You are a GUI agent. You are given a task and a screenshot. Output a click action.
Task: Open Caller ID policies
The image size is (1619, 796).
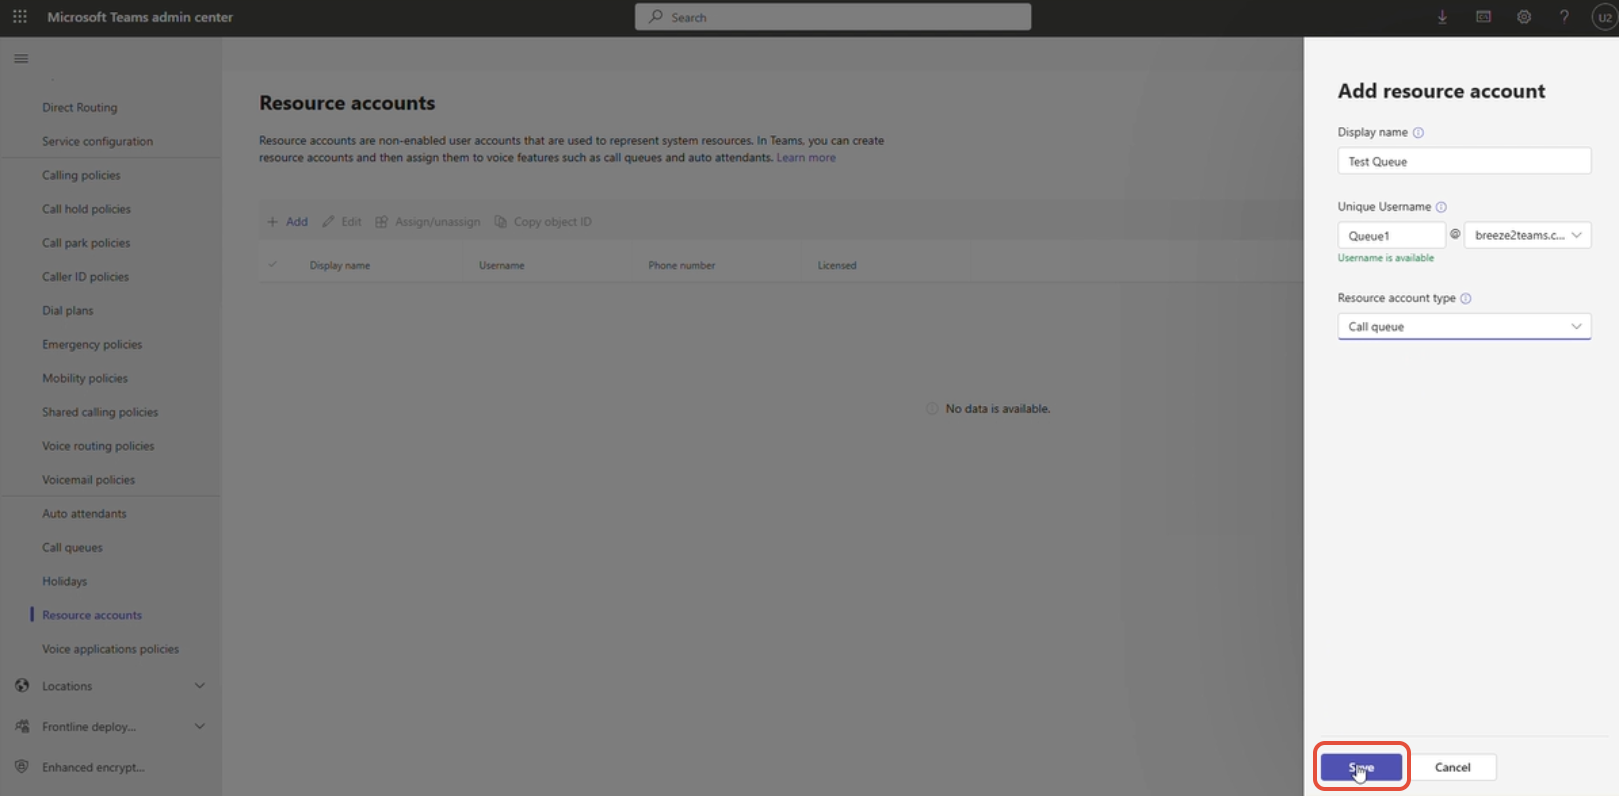pyautogui.click(x=85, y=277)
